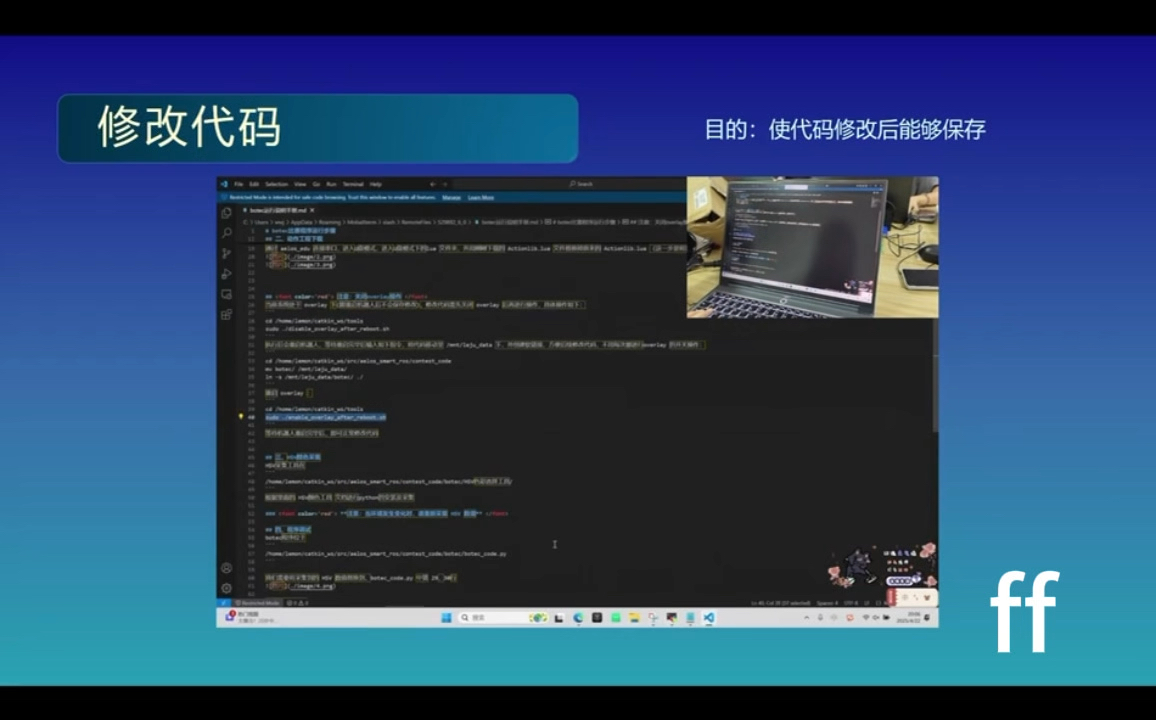Open the Windows Start menu
This screenshot has width=1156, height=720.
tap(446, 618)
